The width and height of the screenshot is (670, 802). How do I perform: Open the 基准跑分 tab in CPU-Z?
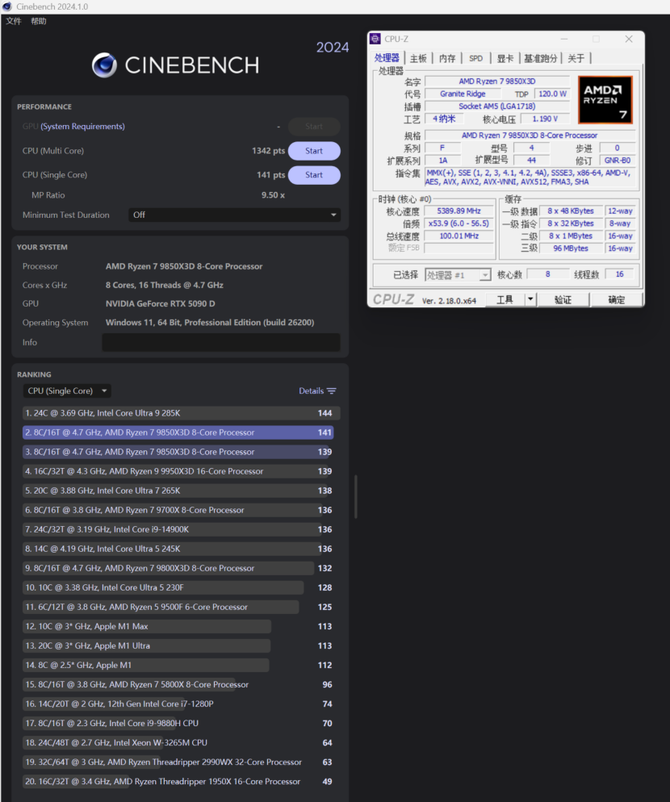542,59
